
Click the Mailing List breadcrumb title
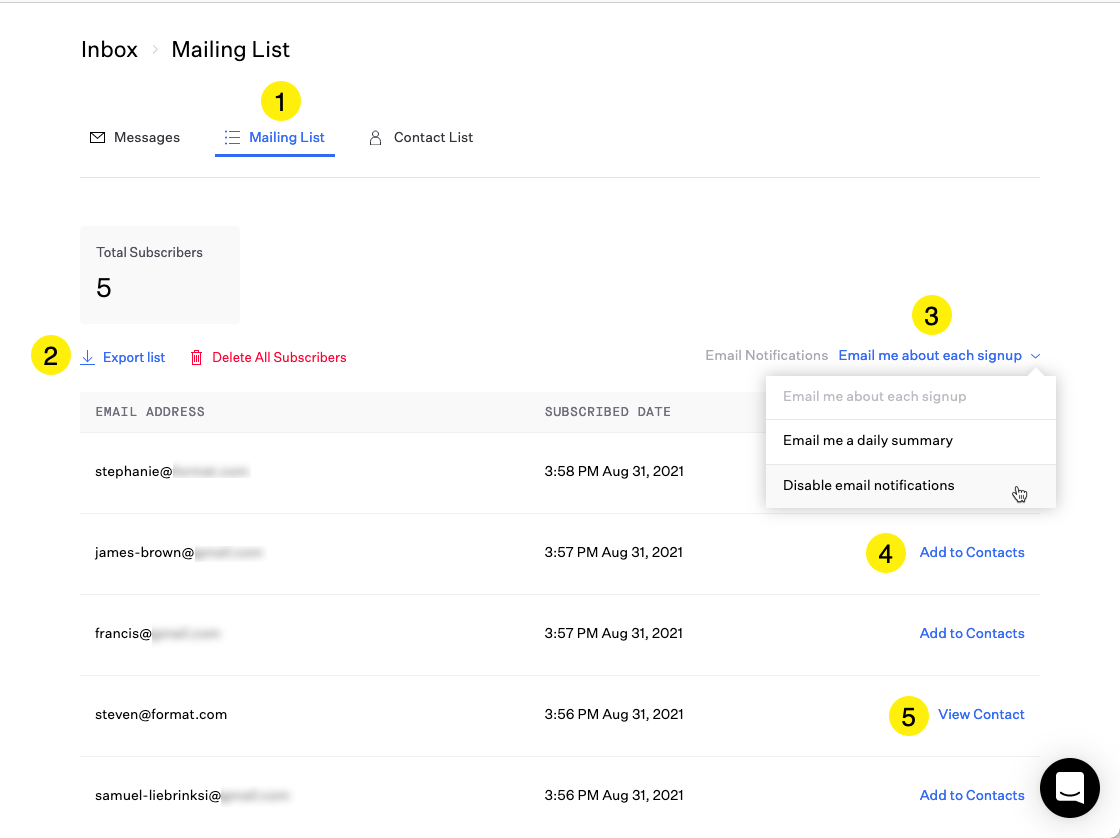[x=230, y=49]
